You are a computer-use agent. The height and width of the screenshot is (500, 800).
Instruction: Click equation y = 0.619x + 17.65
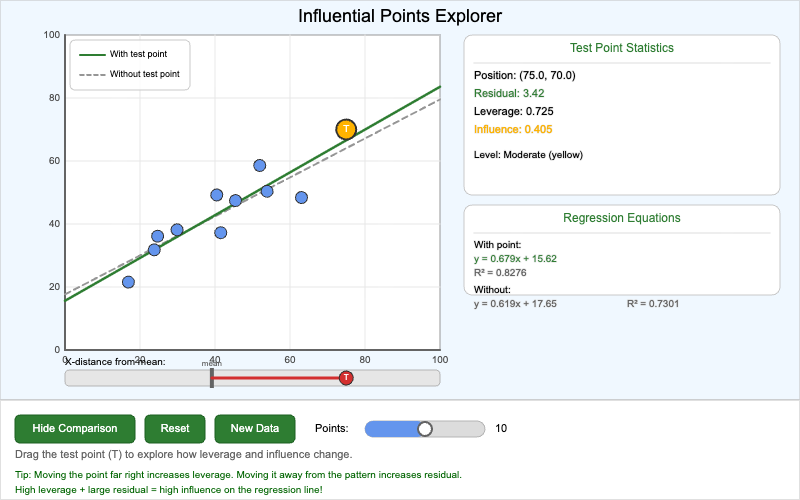pyautogui.click(x=515, y=304)
